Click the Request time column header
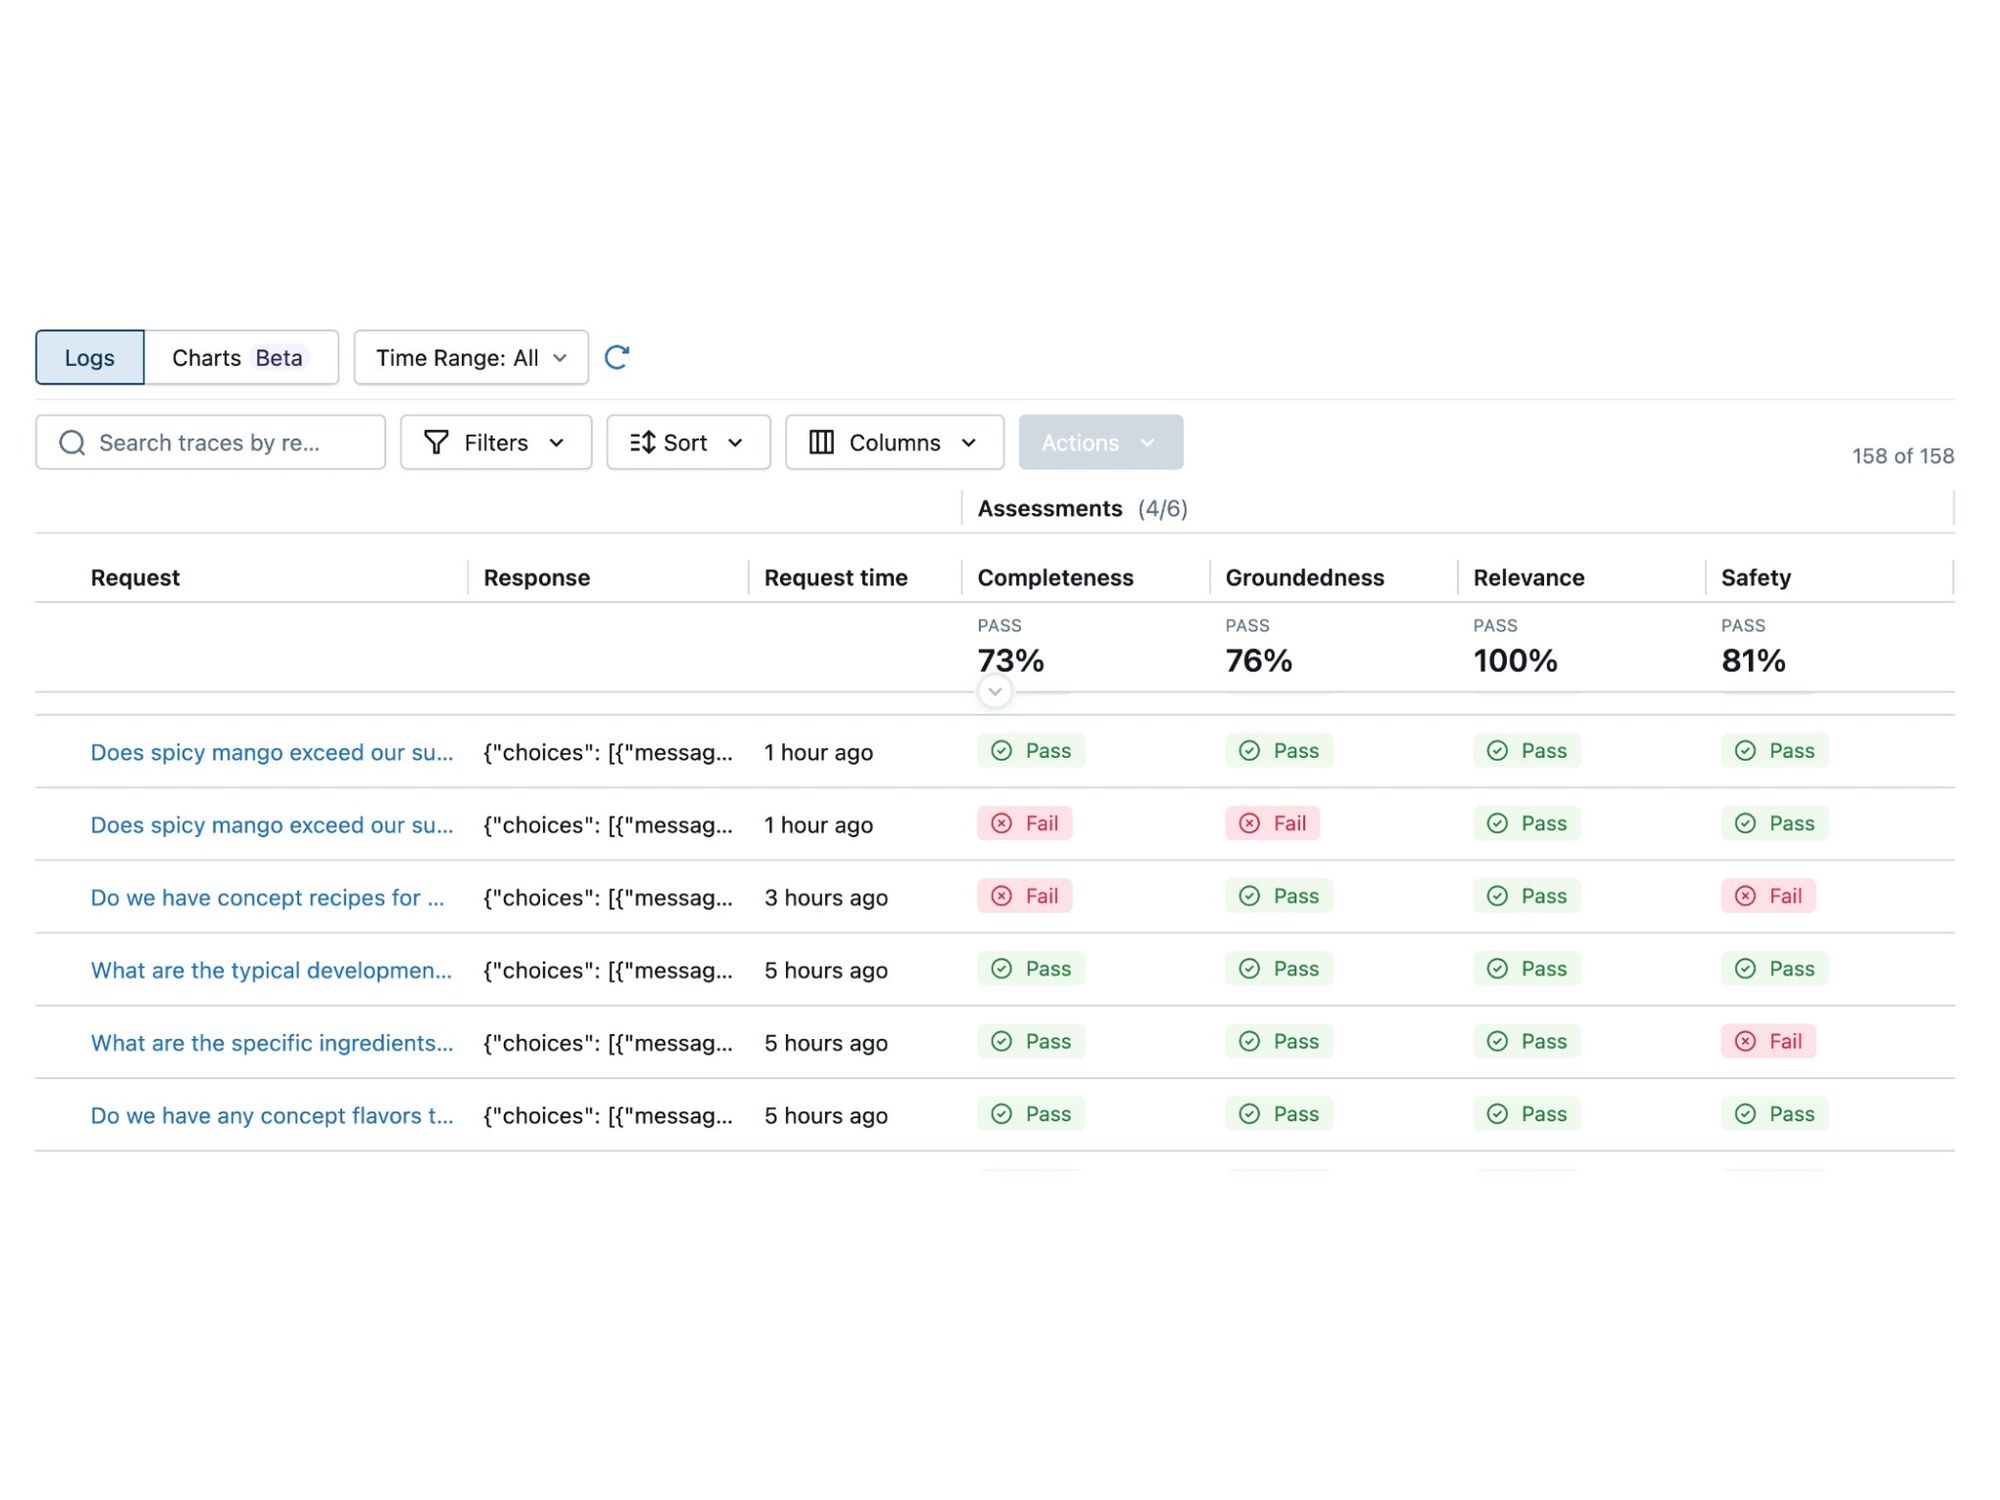 pyautogui.click(x=836, y=577)
